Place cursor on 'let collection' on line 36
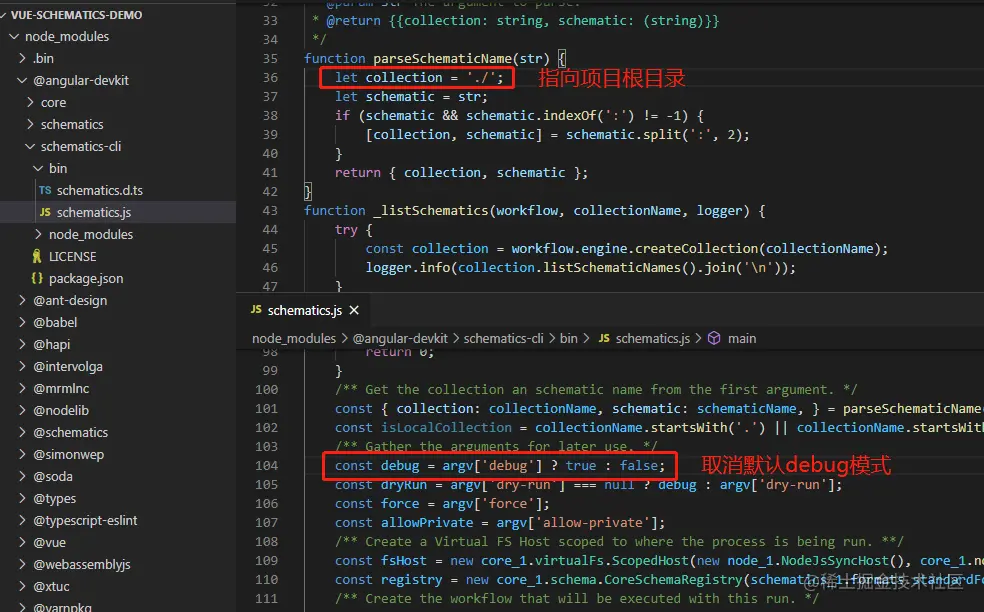The width and height of the screenshot is (984, 612). [388, 78]
